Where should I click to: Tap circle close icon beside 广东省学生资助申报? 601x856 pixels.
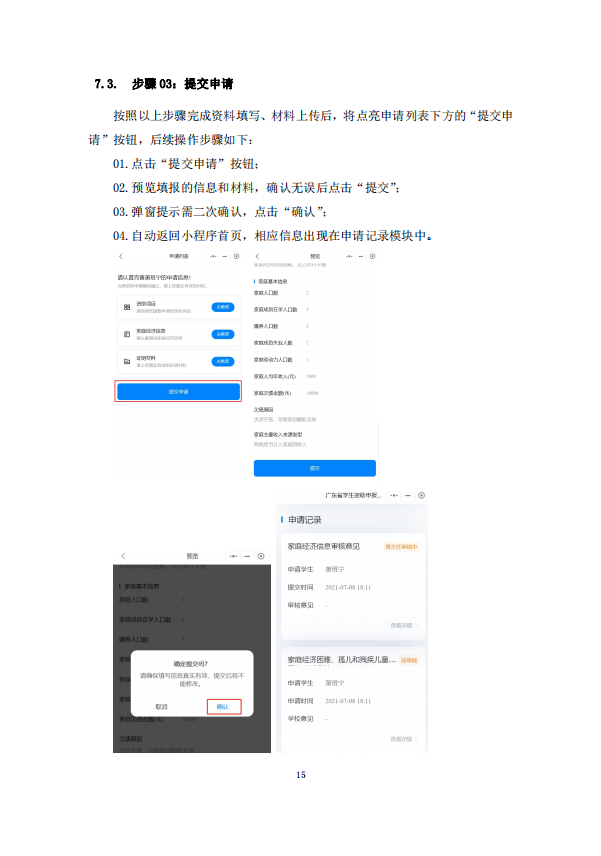pos(421,496)
